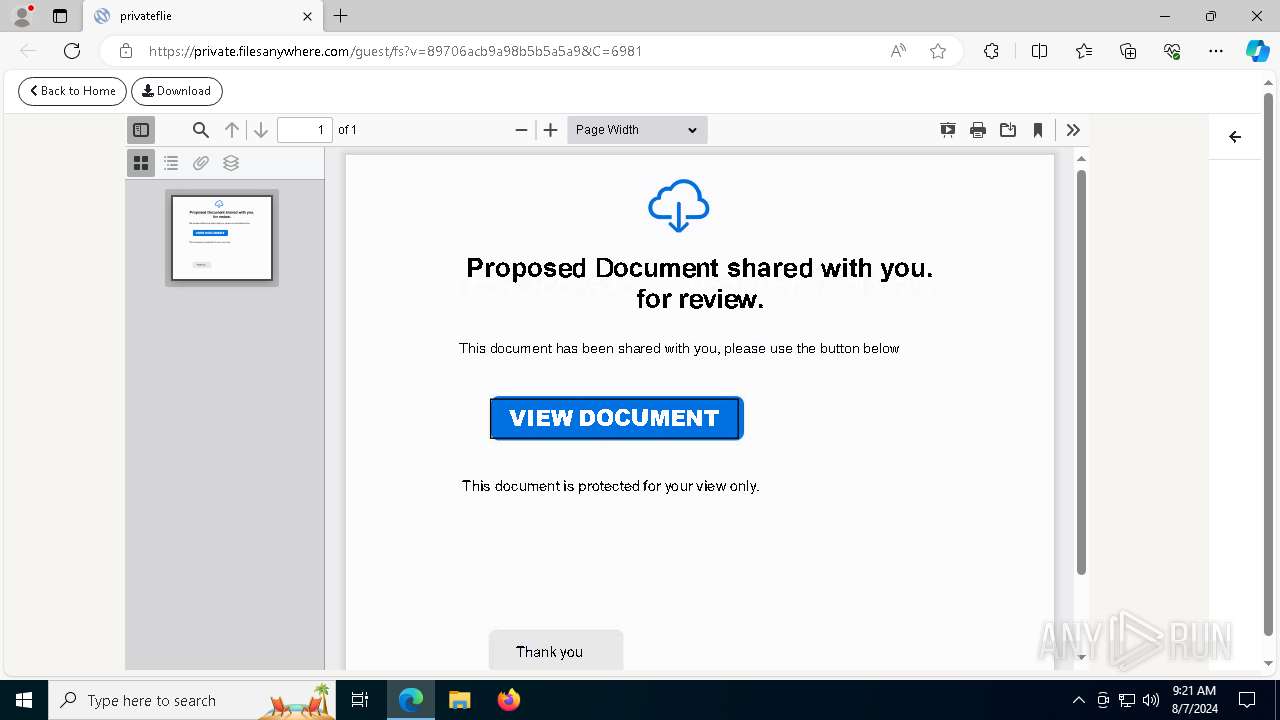1280x720 pixels.
Task: Click the VIEW DOCUMENT button
Action: point(616,418)
